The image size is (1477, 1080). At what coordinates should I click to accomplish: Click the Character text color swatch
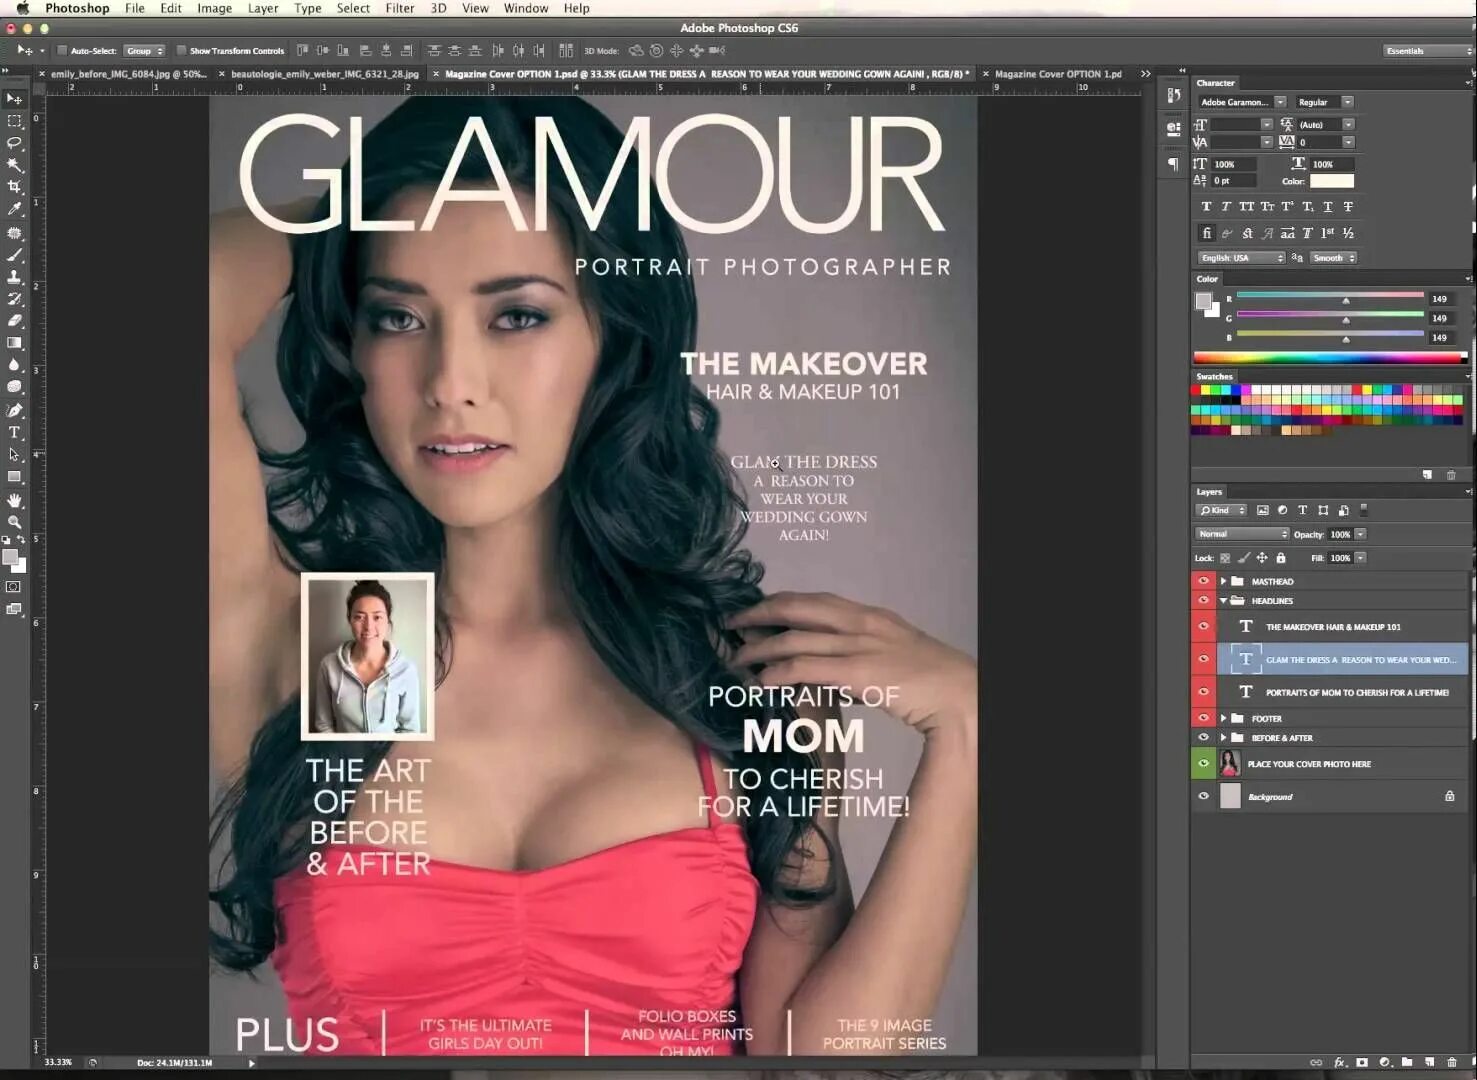tap(1332, 181)
